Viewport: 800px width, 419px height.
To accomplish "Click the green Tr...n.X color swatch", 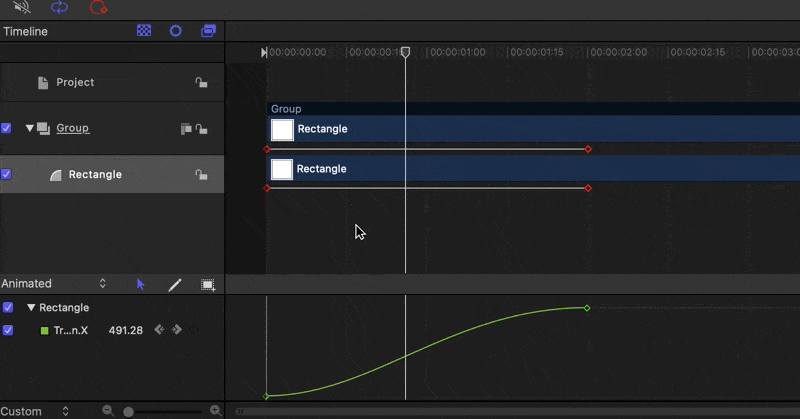I will tap(44, 331).
